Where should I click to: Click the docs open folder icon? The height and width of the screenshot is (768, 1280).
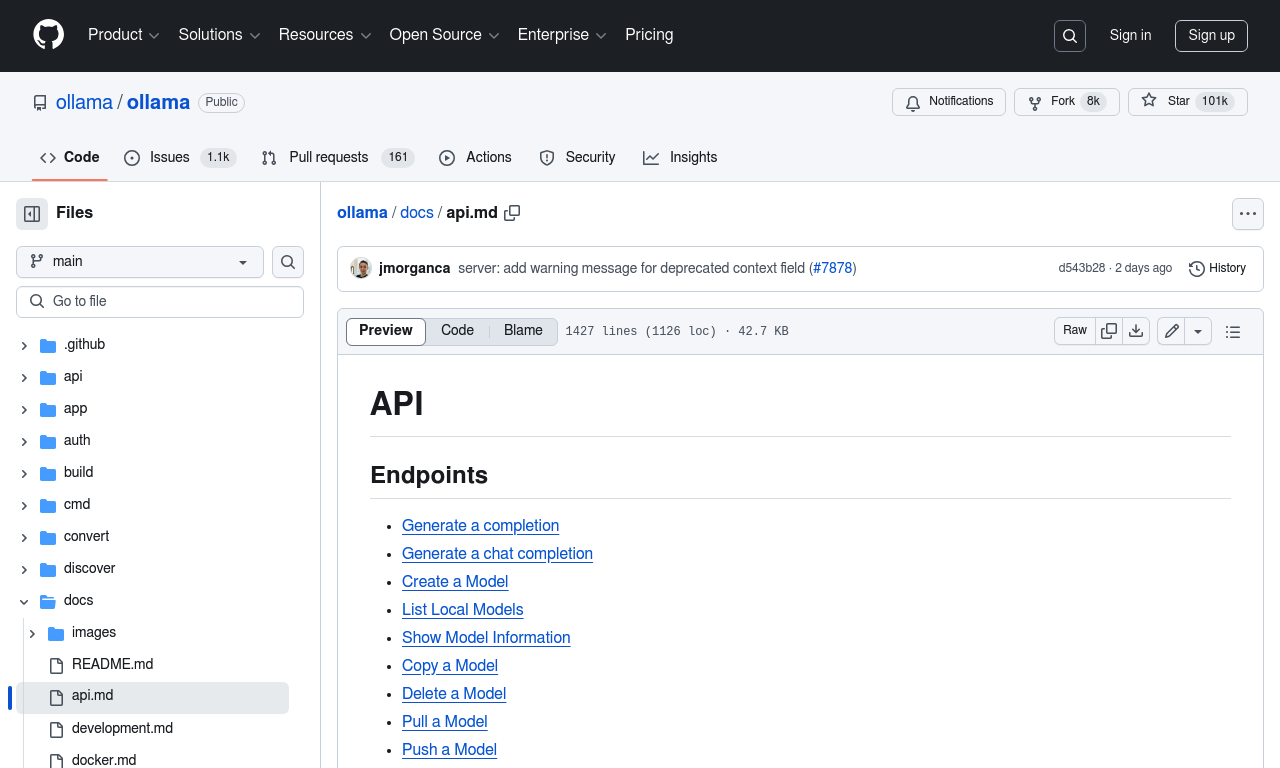[48, 601]
